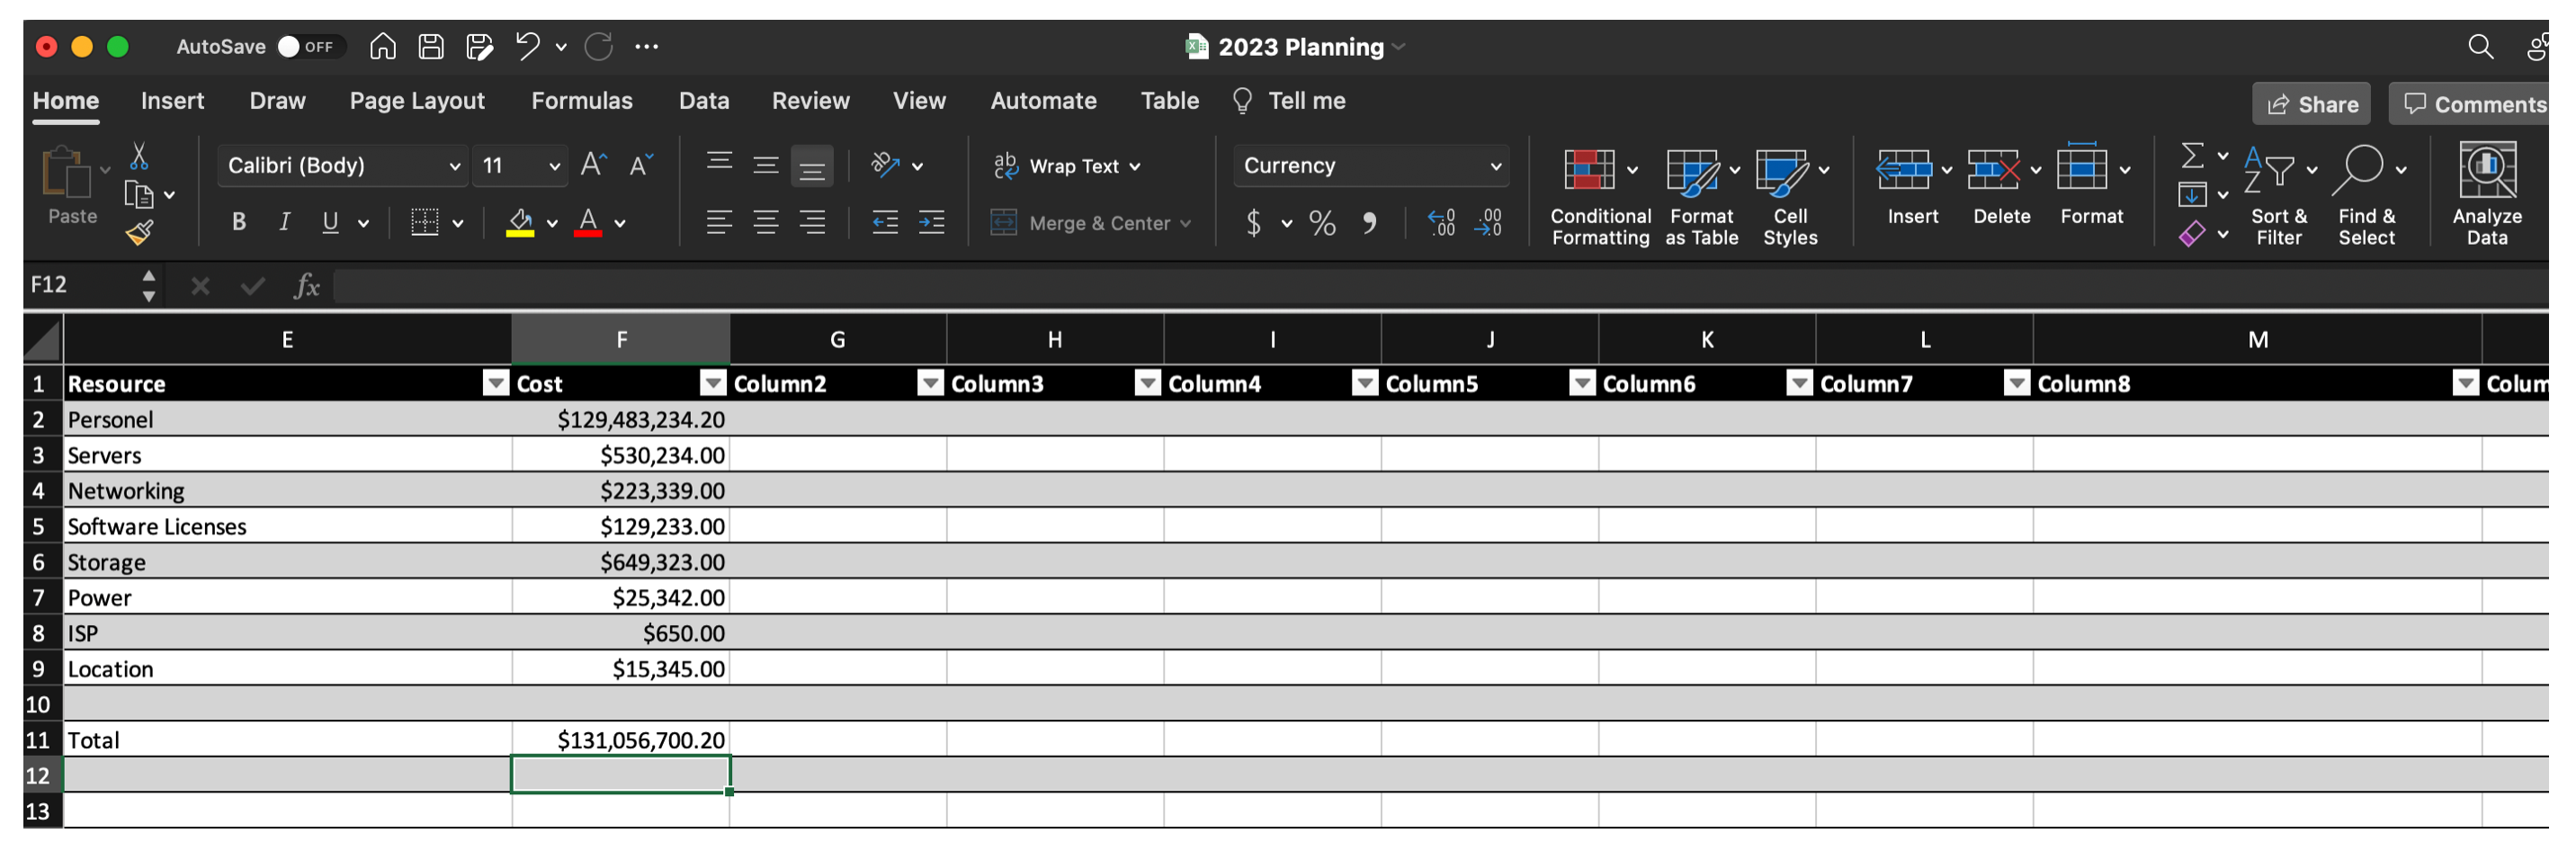This screenshot has height=851, width=2576.
Task: Open the Currency number format dropdown
Action: pyautogui.click(x=1371, y=166)
